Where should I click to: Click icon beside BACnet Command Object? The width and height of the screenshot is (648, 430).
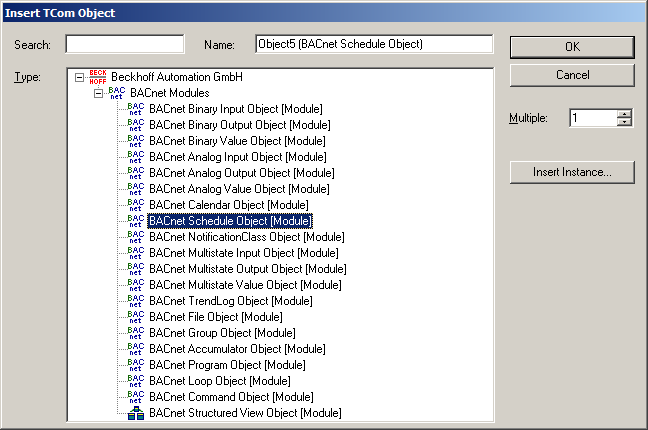click(136, 397)
